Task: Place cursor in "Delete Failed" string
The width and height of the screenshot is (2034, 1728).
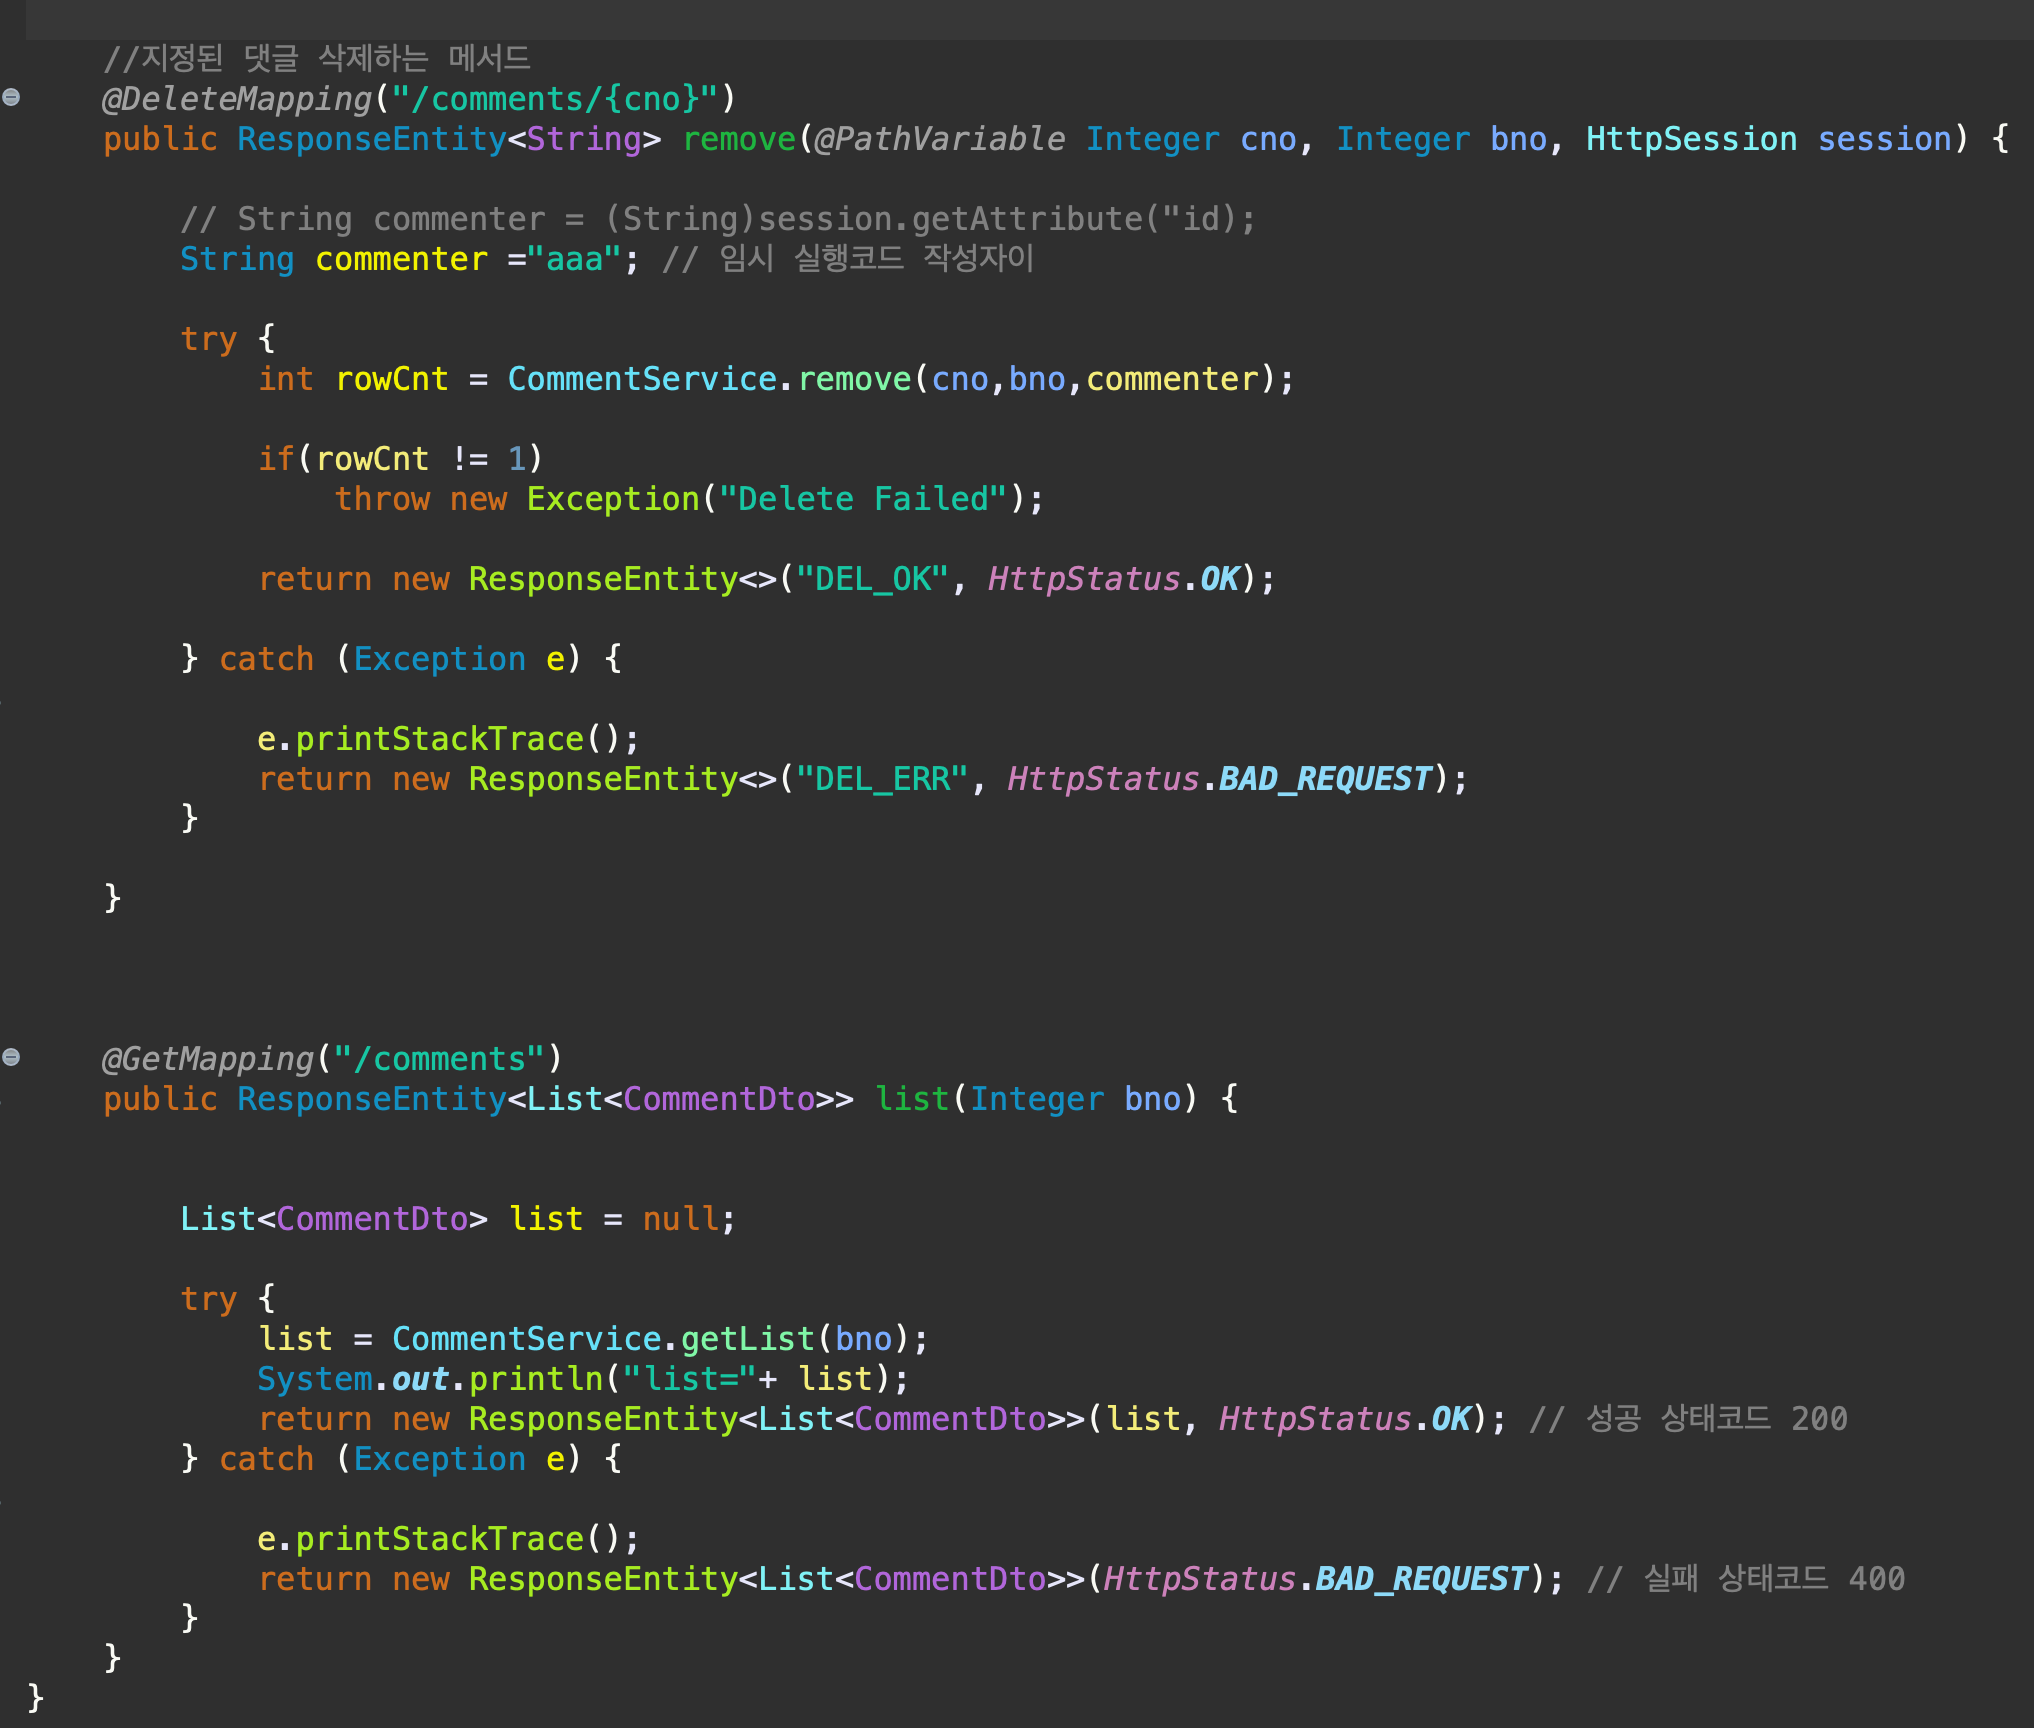Action: point(862,499)
